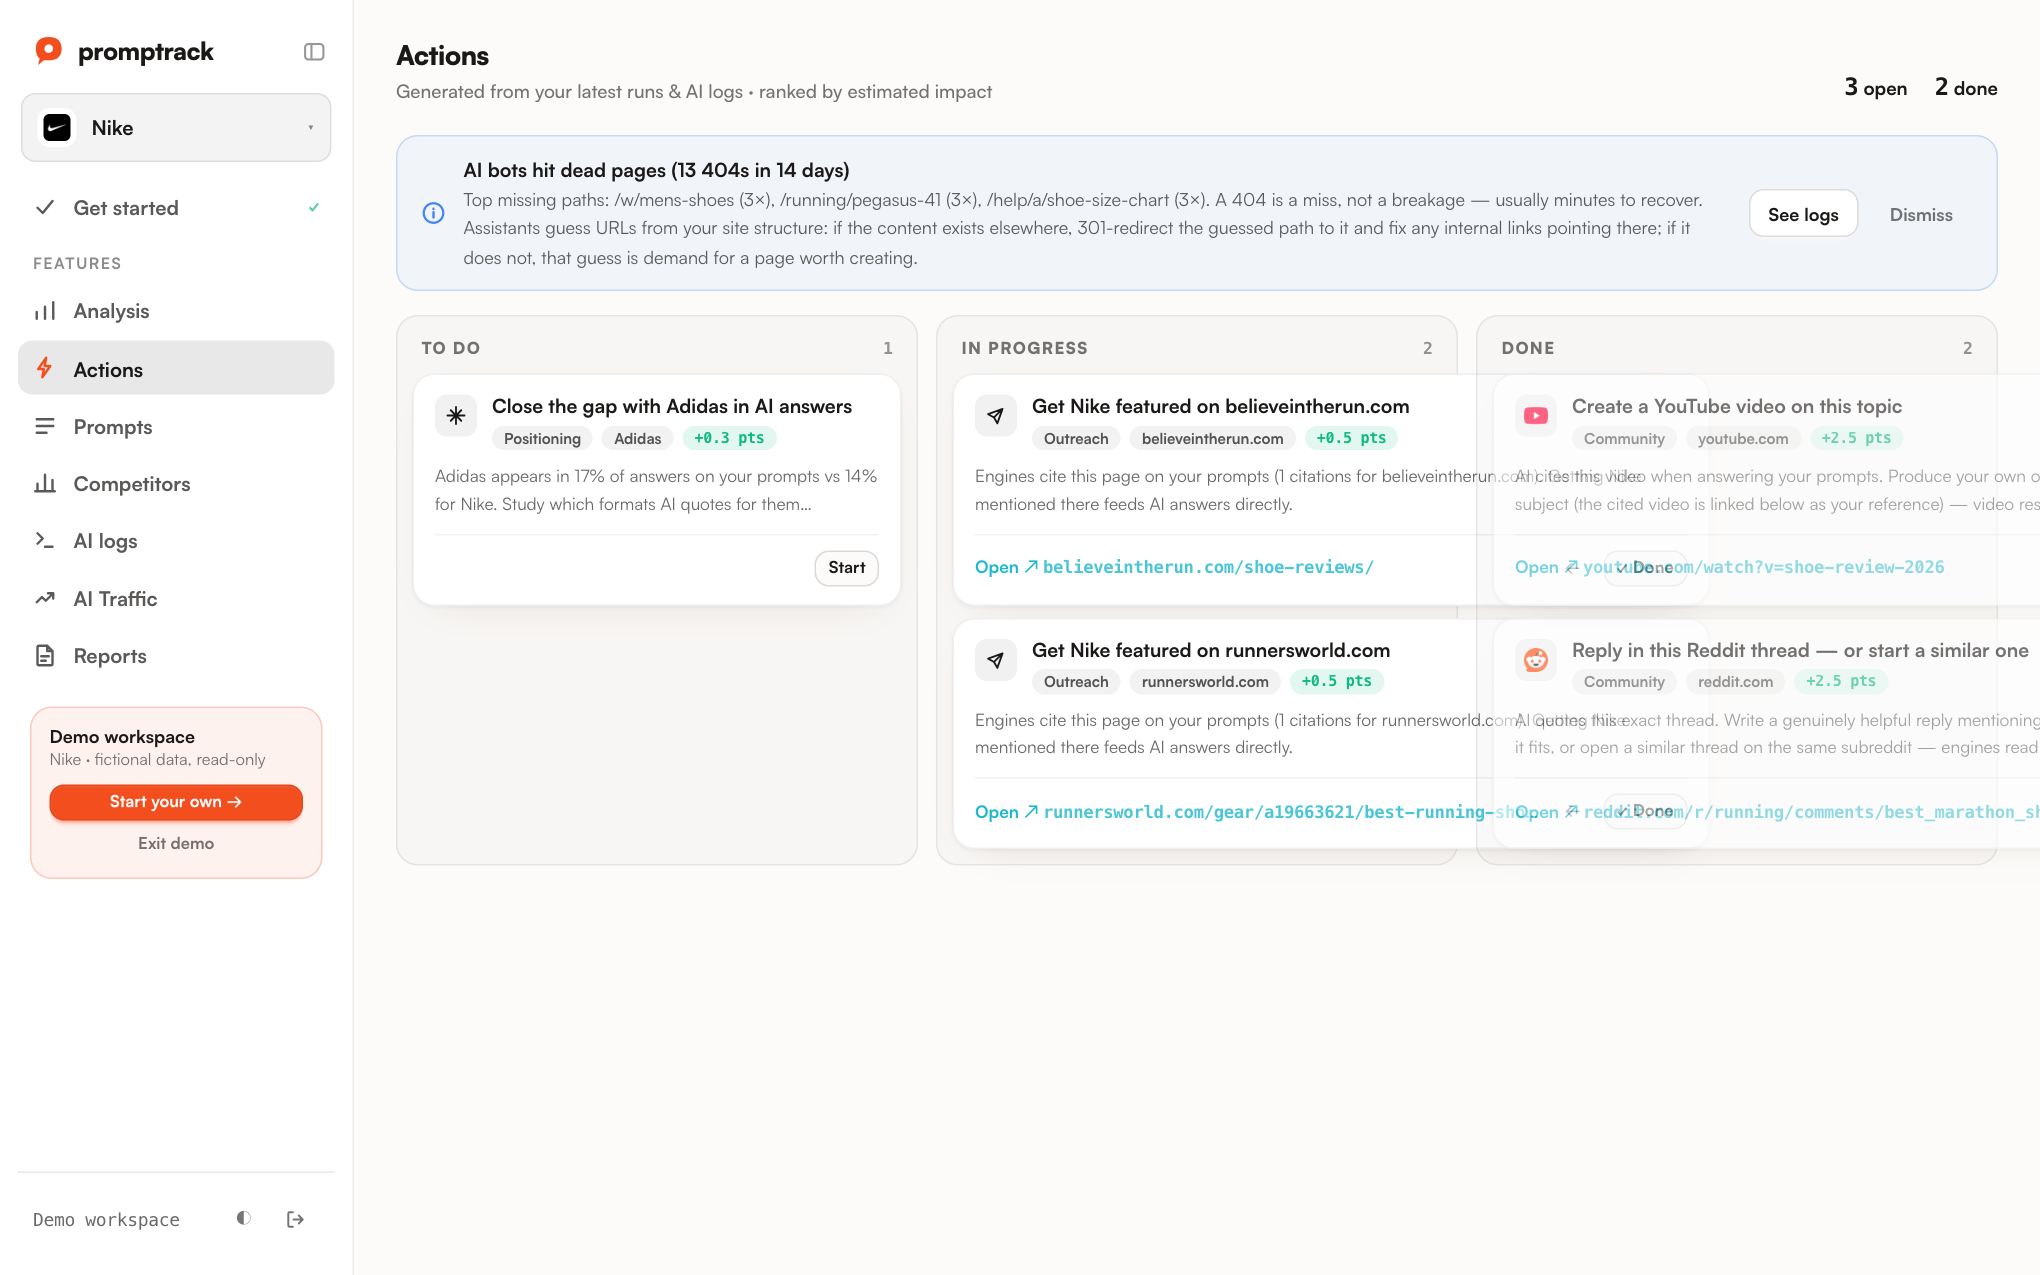This screenshot has width=2040, height=1275.
Task: Click the paper plane icon on believeintherun card
Action: [x=996, y=415]
